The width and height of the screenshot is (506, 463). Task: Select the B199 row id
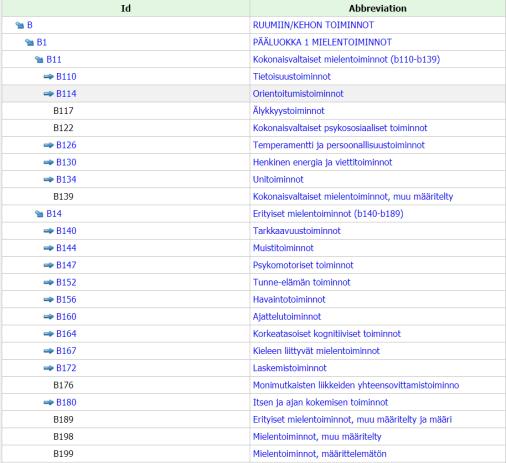(63, 454)
